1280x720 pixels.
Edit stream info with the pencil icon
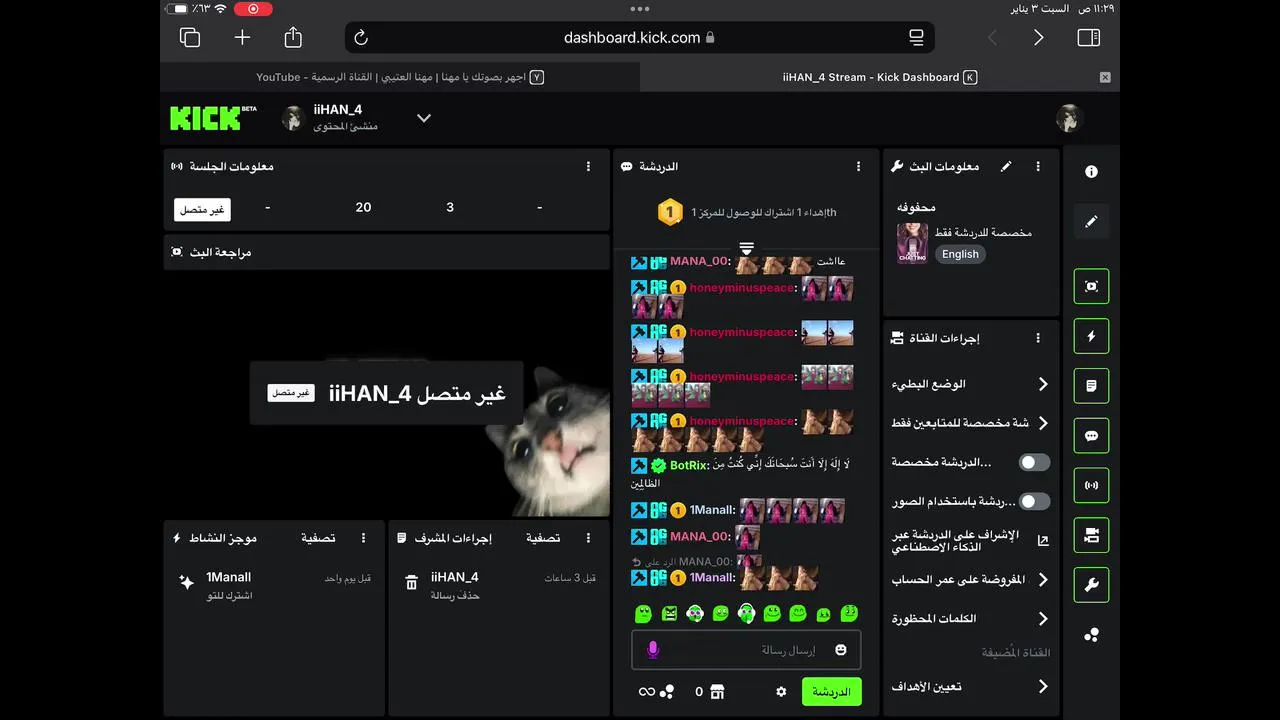[x=1006, y=166]
